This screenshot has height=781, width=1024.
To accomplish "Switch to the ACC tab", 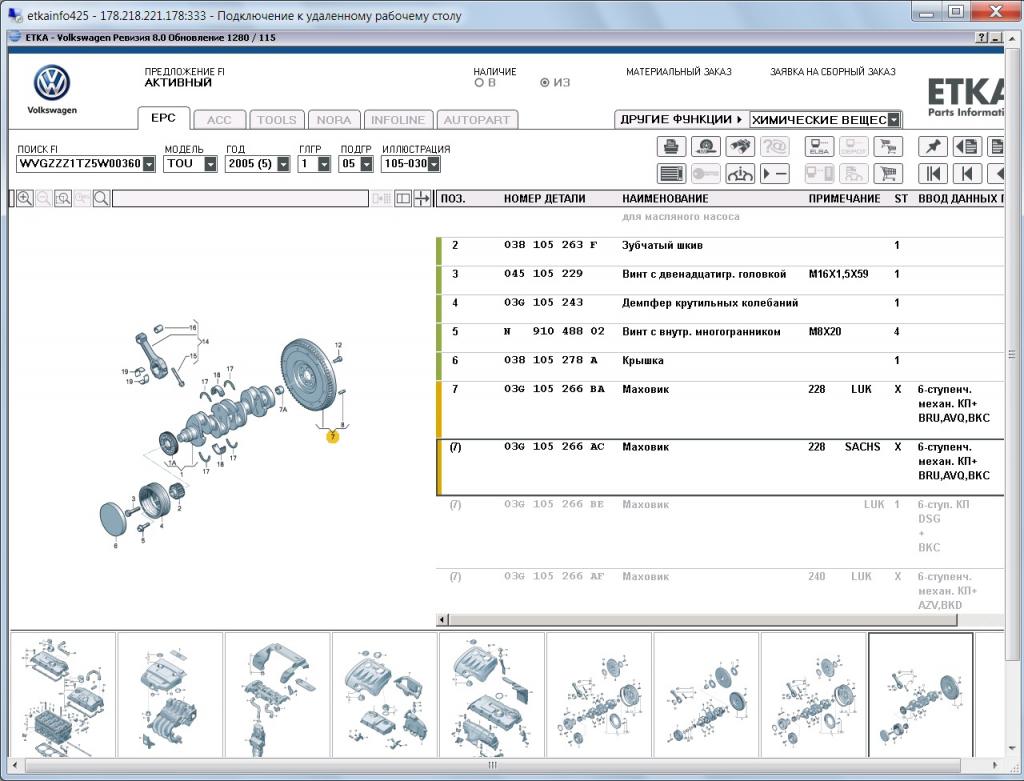I will click(x=219, y=120).
